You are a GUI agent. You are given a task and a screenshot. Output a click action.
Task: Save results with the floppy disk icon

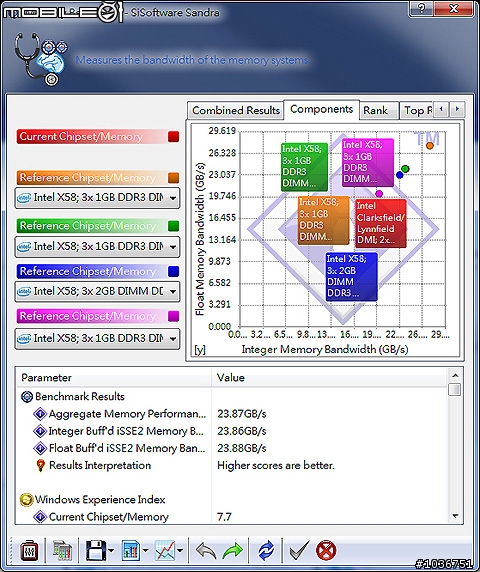(x=96, y=551)
